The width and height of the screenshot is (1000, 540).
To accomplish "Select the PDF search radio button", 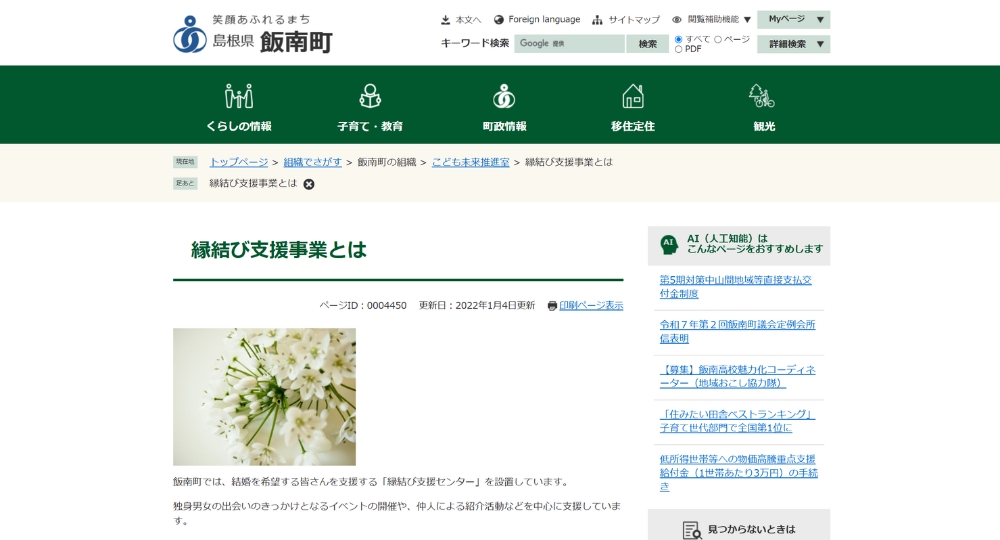I will tap(679, 49).
